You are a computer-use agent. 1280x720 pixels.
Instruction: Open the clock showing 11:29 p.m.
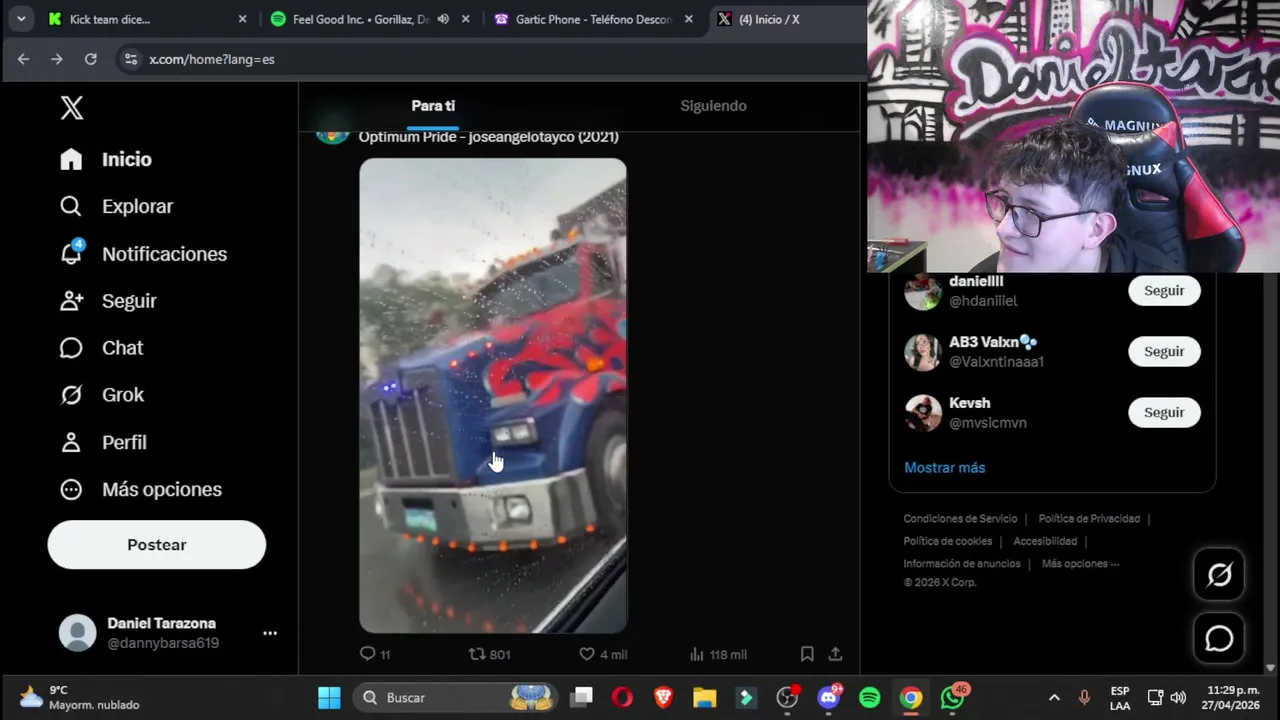coord(1233,697)
